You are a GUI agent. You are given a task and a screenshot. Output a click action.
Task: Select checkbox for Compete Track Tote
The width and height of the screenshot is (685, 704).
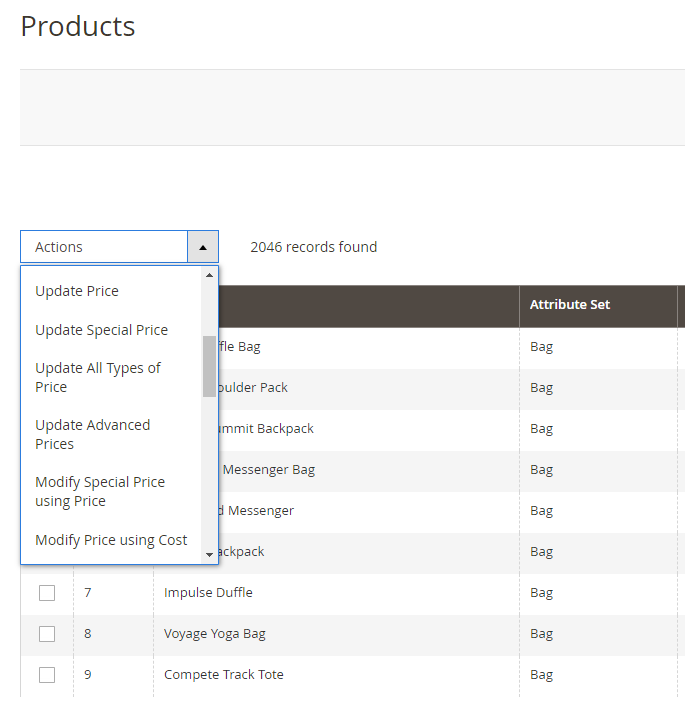(x=47, y=675)
